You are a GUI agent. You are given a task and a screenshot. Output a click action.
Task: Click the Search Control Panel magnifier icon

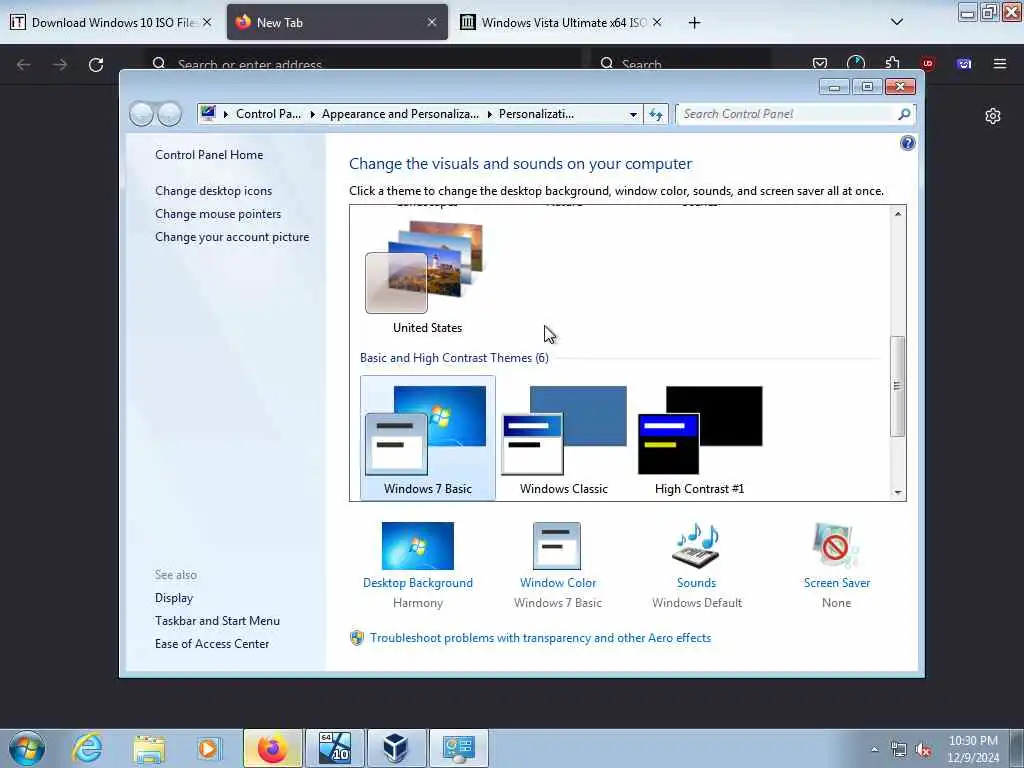[x=904, y=114]
